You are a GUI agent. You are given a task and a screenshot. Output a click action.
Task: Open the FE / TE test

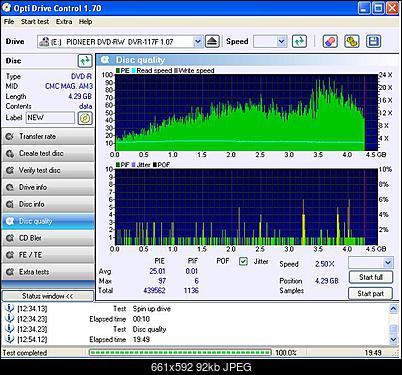[48, 255]
